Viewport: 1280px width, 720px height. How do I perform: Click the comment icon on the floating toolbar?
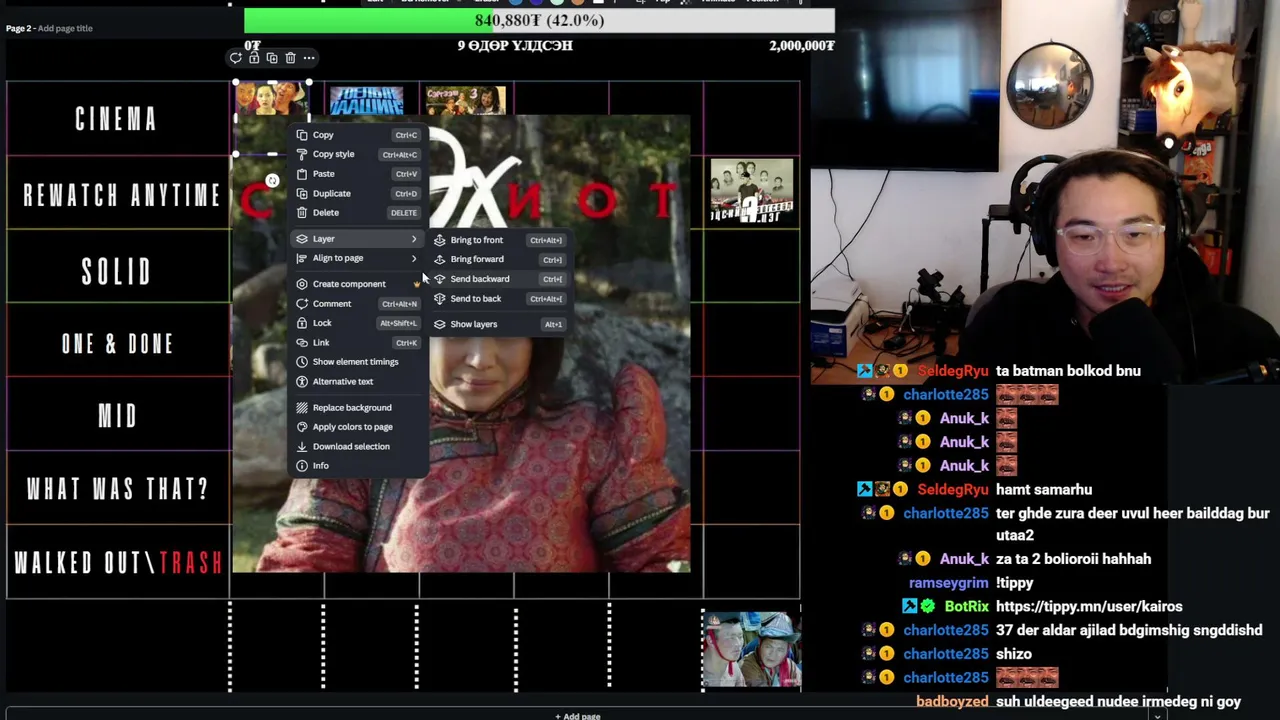tap(236, 58)
